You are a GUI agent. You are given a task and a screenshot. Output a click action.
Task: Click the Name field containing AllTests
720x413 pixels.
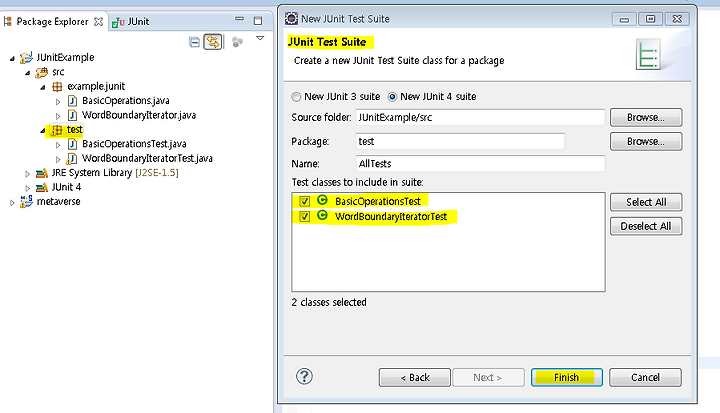coord(480,164)
